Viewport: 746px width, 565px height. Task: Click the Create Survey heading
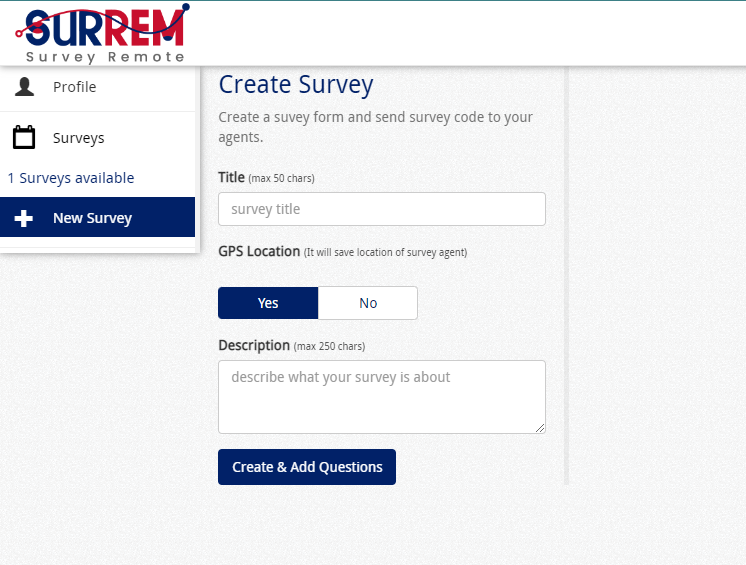(x=296, y=85)
